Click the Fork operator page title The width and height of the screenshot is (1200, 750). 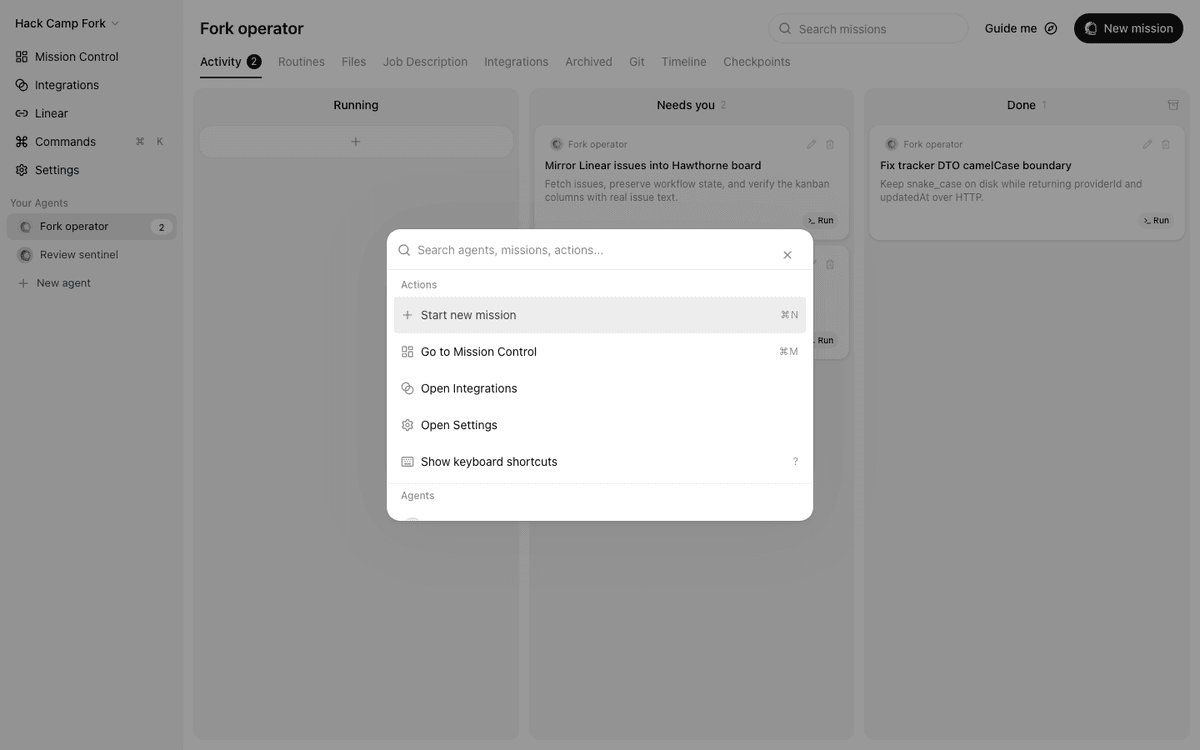[x=252, y=29]
